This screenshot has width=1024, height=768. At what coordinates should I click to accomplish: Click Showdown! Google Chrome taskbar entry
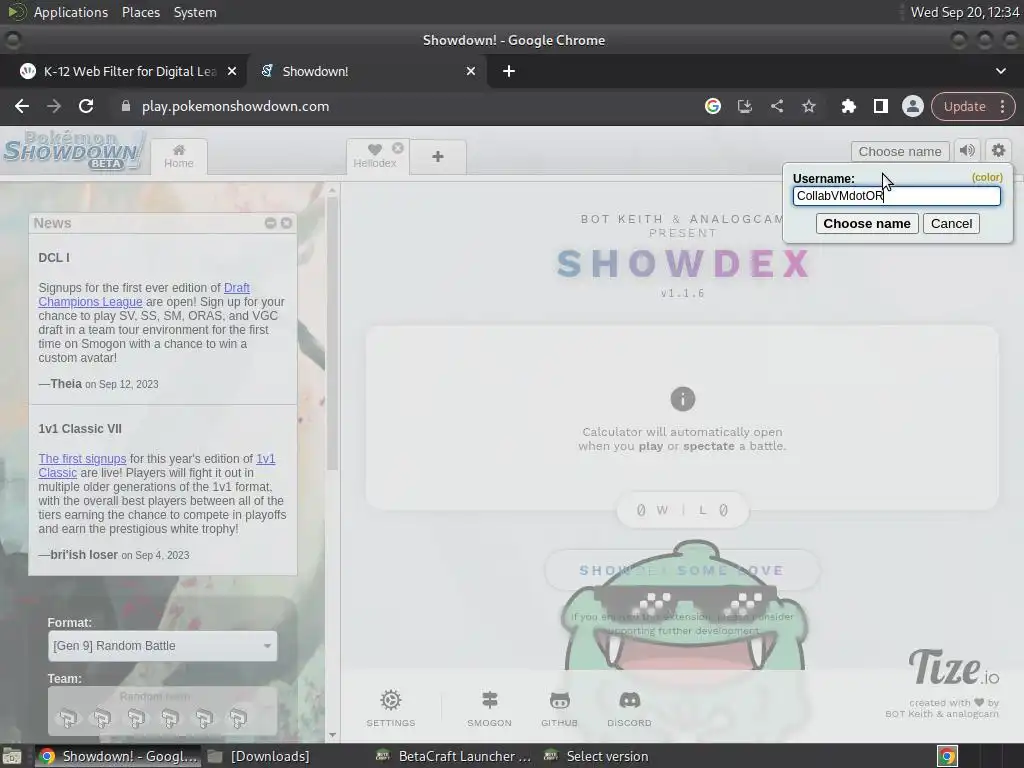pyautogui.click(x=119, y=756)
